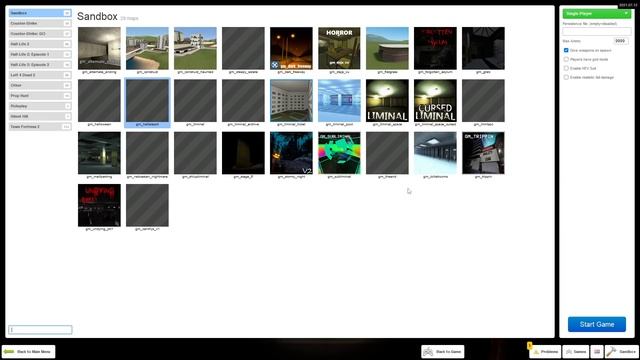
Task: Open the Other map category
Action: point(40,85)
